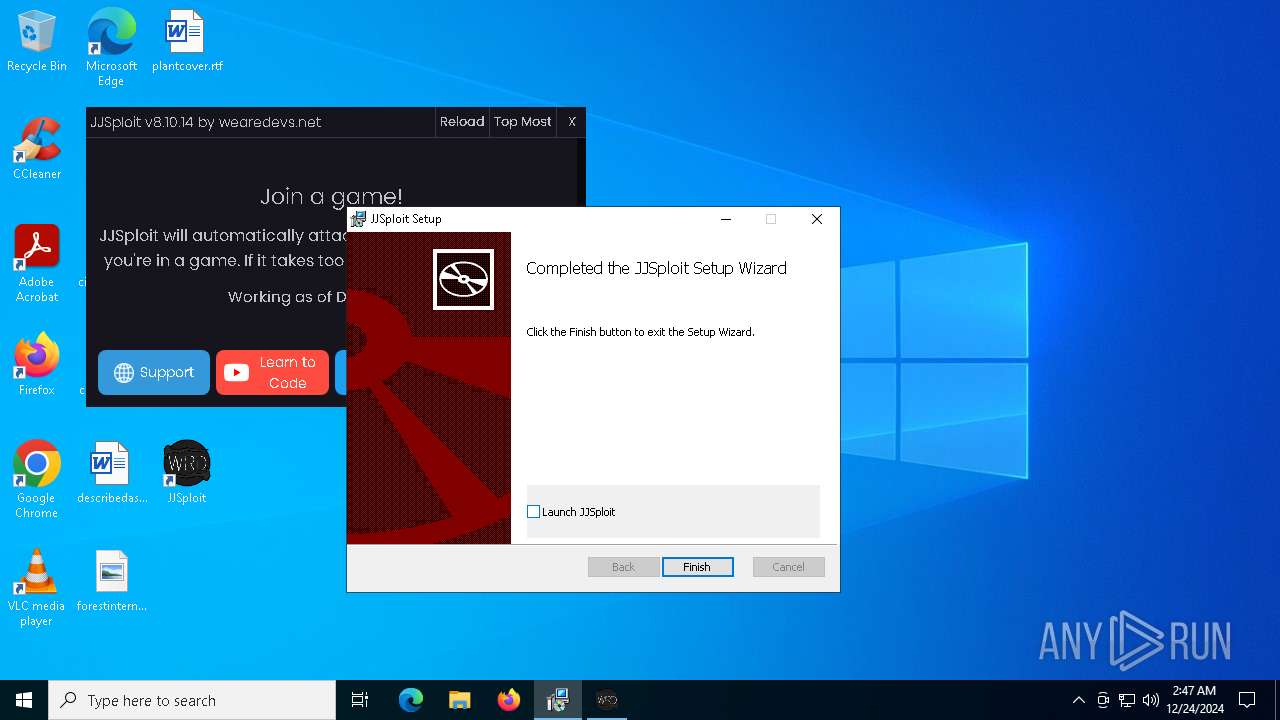The width and height of the screenshot is (1280, 720).
Task: Click the JJSploit window vertical scrollbar
Action: coord(581,172)
